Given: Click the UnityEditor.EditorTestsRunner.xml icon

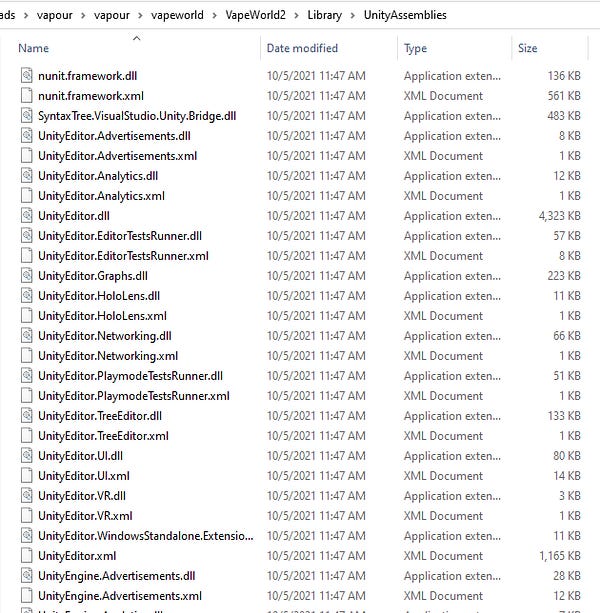Looking at the screenshot, I should (x=27, y=255).
